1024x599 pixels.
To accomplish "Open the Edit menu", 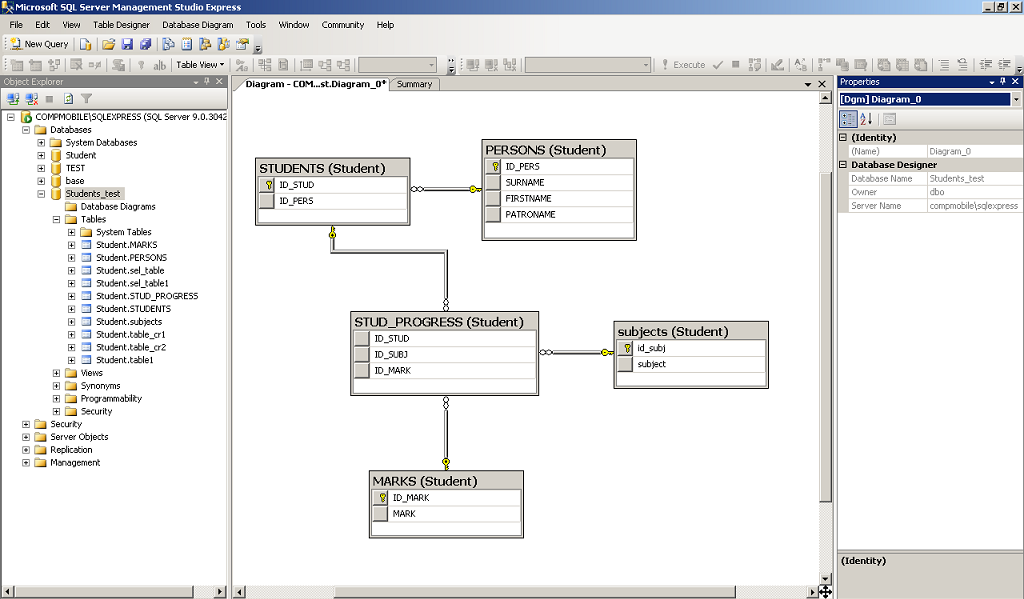I will click(x=42, y=25).
